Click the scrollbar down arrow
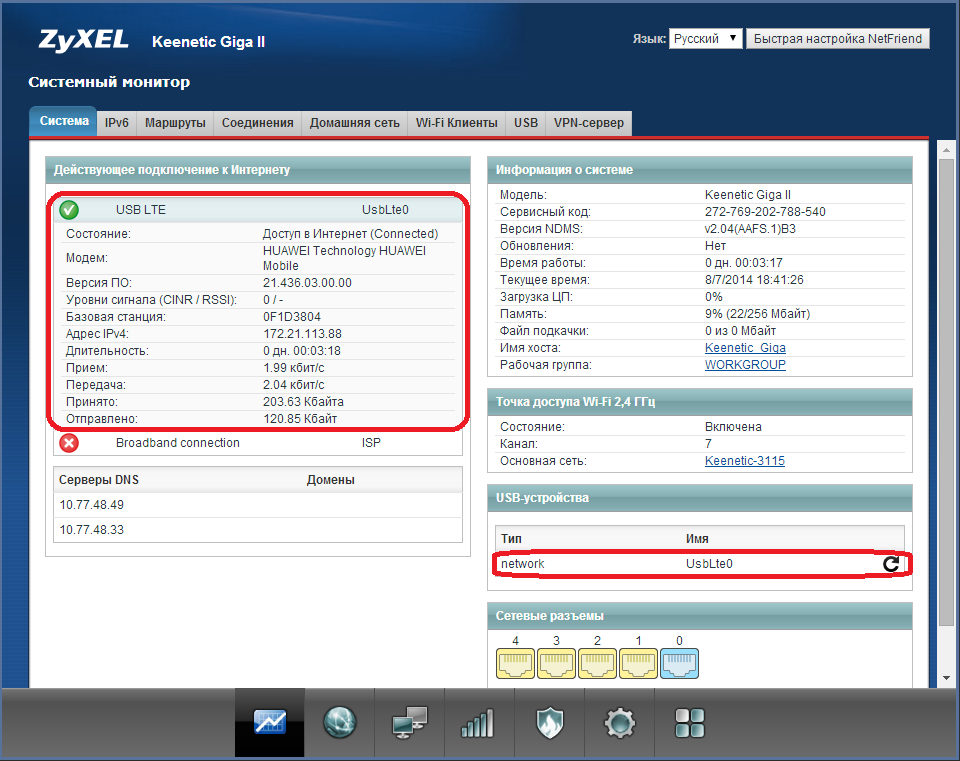This screenshot has width=960, height=761. (x=946, y=677)
